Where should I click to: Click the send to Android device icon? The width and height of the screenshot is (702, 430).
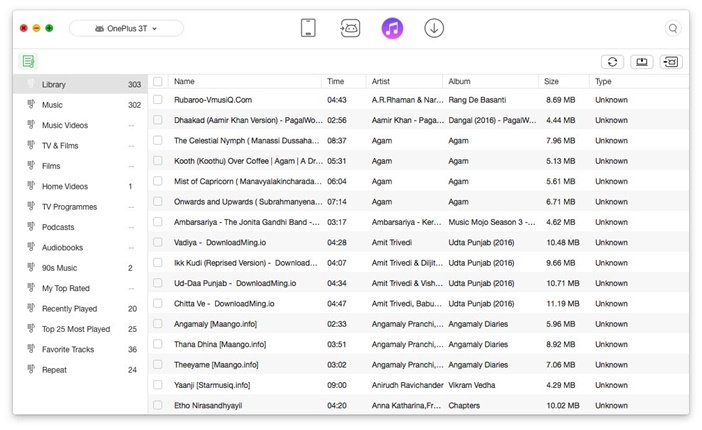(x=671, y=62)
